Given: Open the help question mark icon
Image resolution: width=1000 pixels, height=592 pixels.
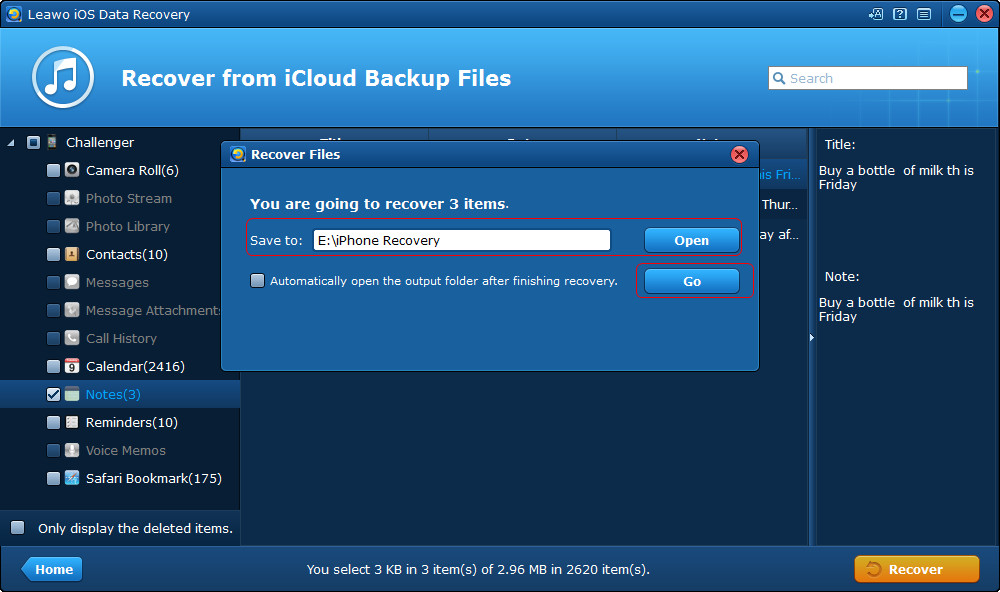Looking at the screenshot, I should (x=900, y=14).
